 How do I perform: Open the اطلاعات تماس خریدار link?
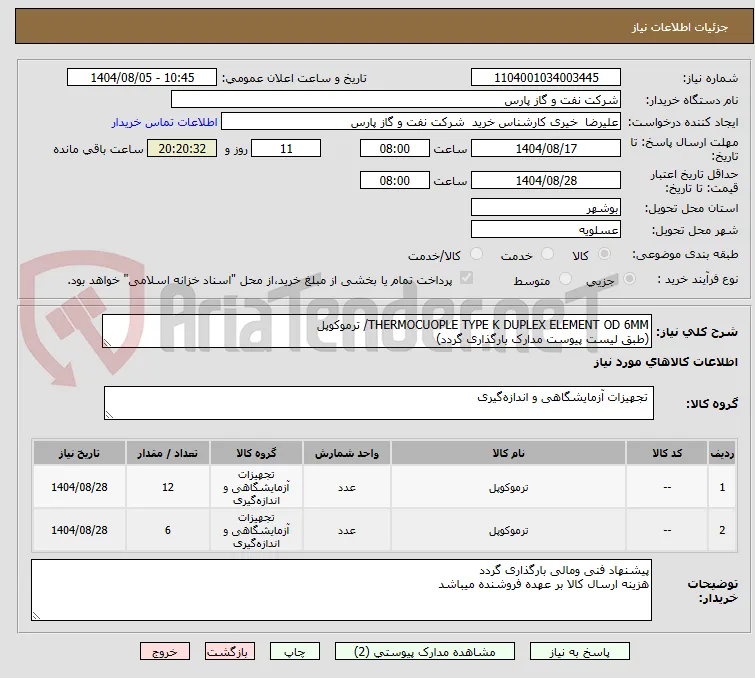click(x=165, y=122)
